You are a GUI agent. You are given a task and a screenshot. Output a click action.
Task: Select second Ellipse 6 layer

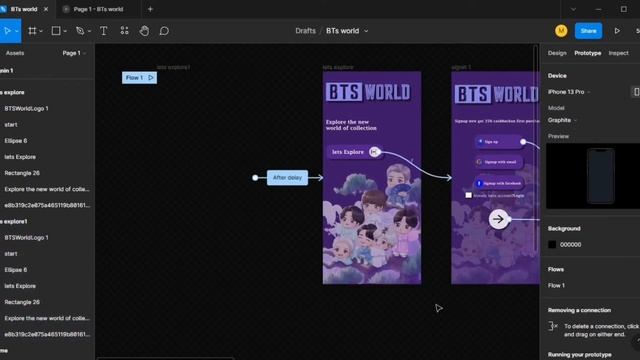(16, 270)
